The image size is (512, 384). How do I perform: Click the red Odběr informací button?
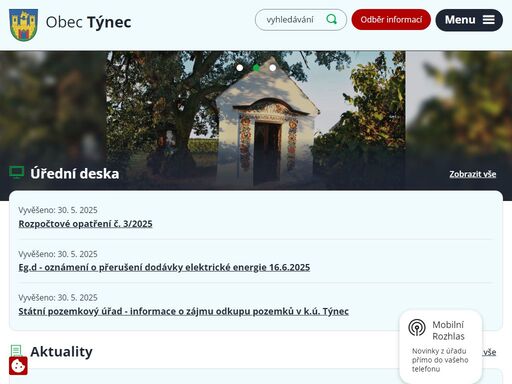click(x=391, y=20)
